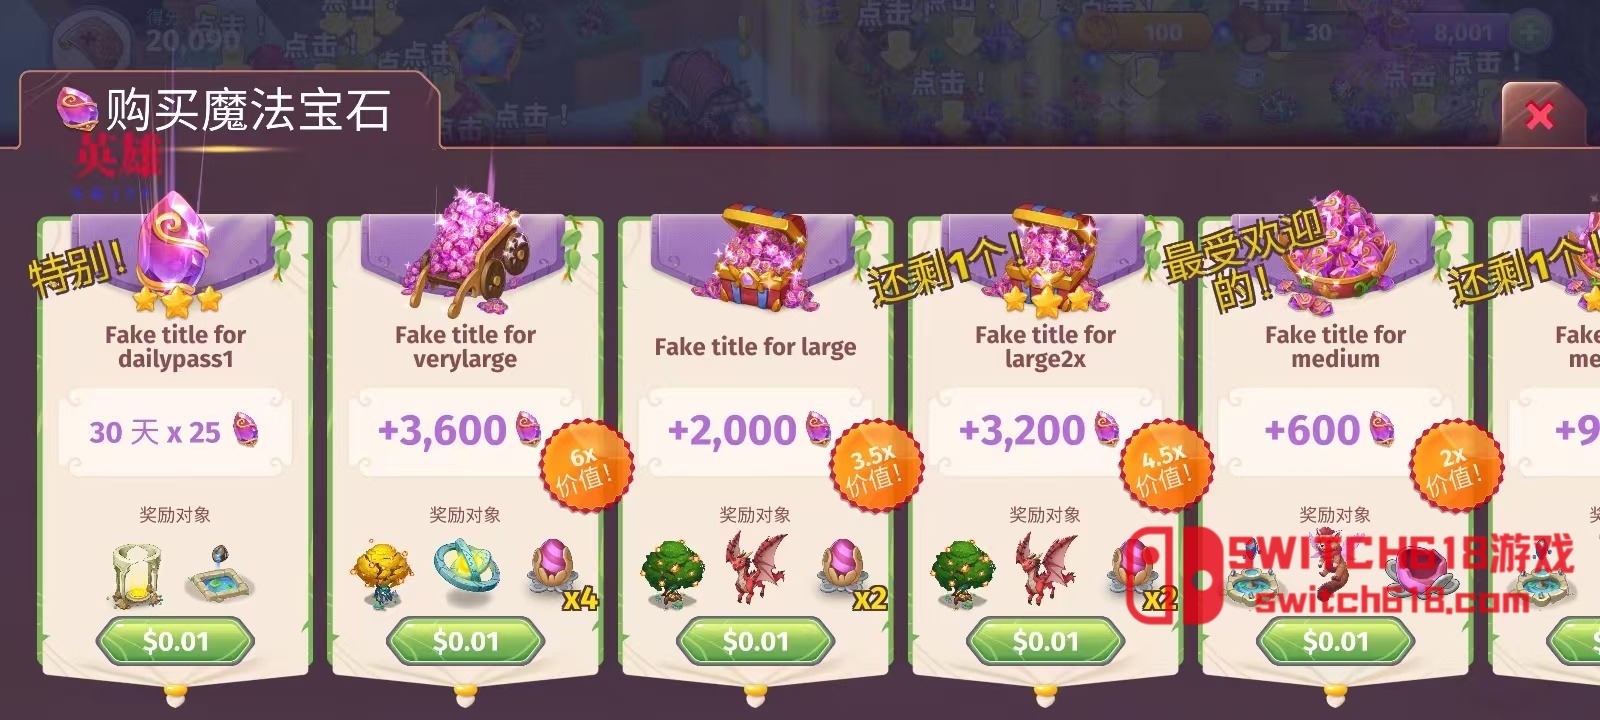Tap the golden tree reward in verylarge
The height and width of the screenshot is (720, 1600).
click(x=381, y=574)
